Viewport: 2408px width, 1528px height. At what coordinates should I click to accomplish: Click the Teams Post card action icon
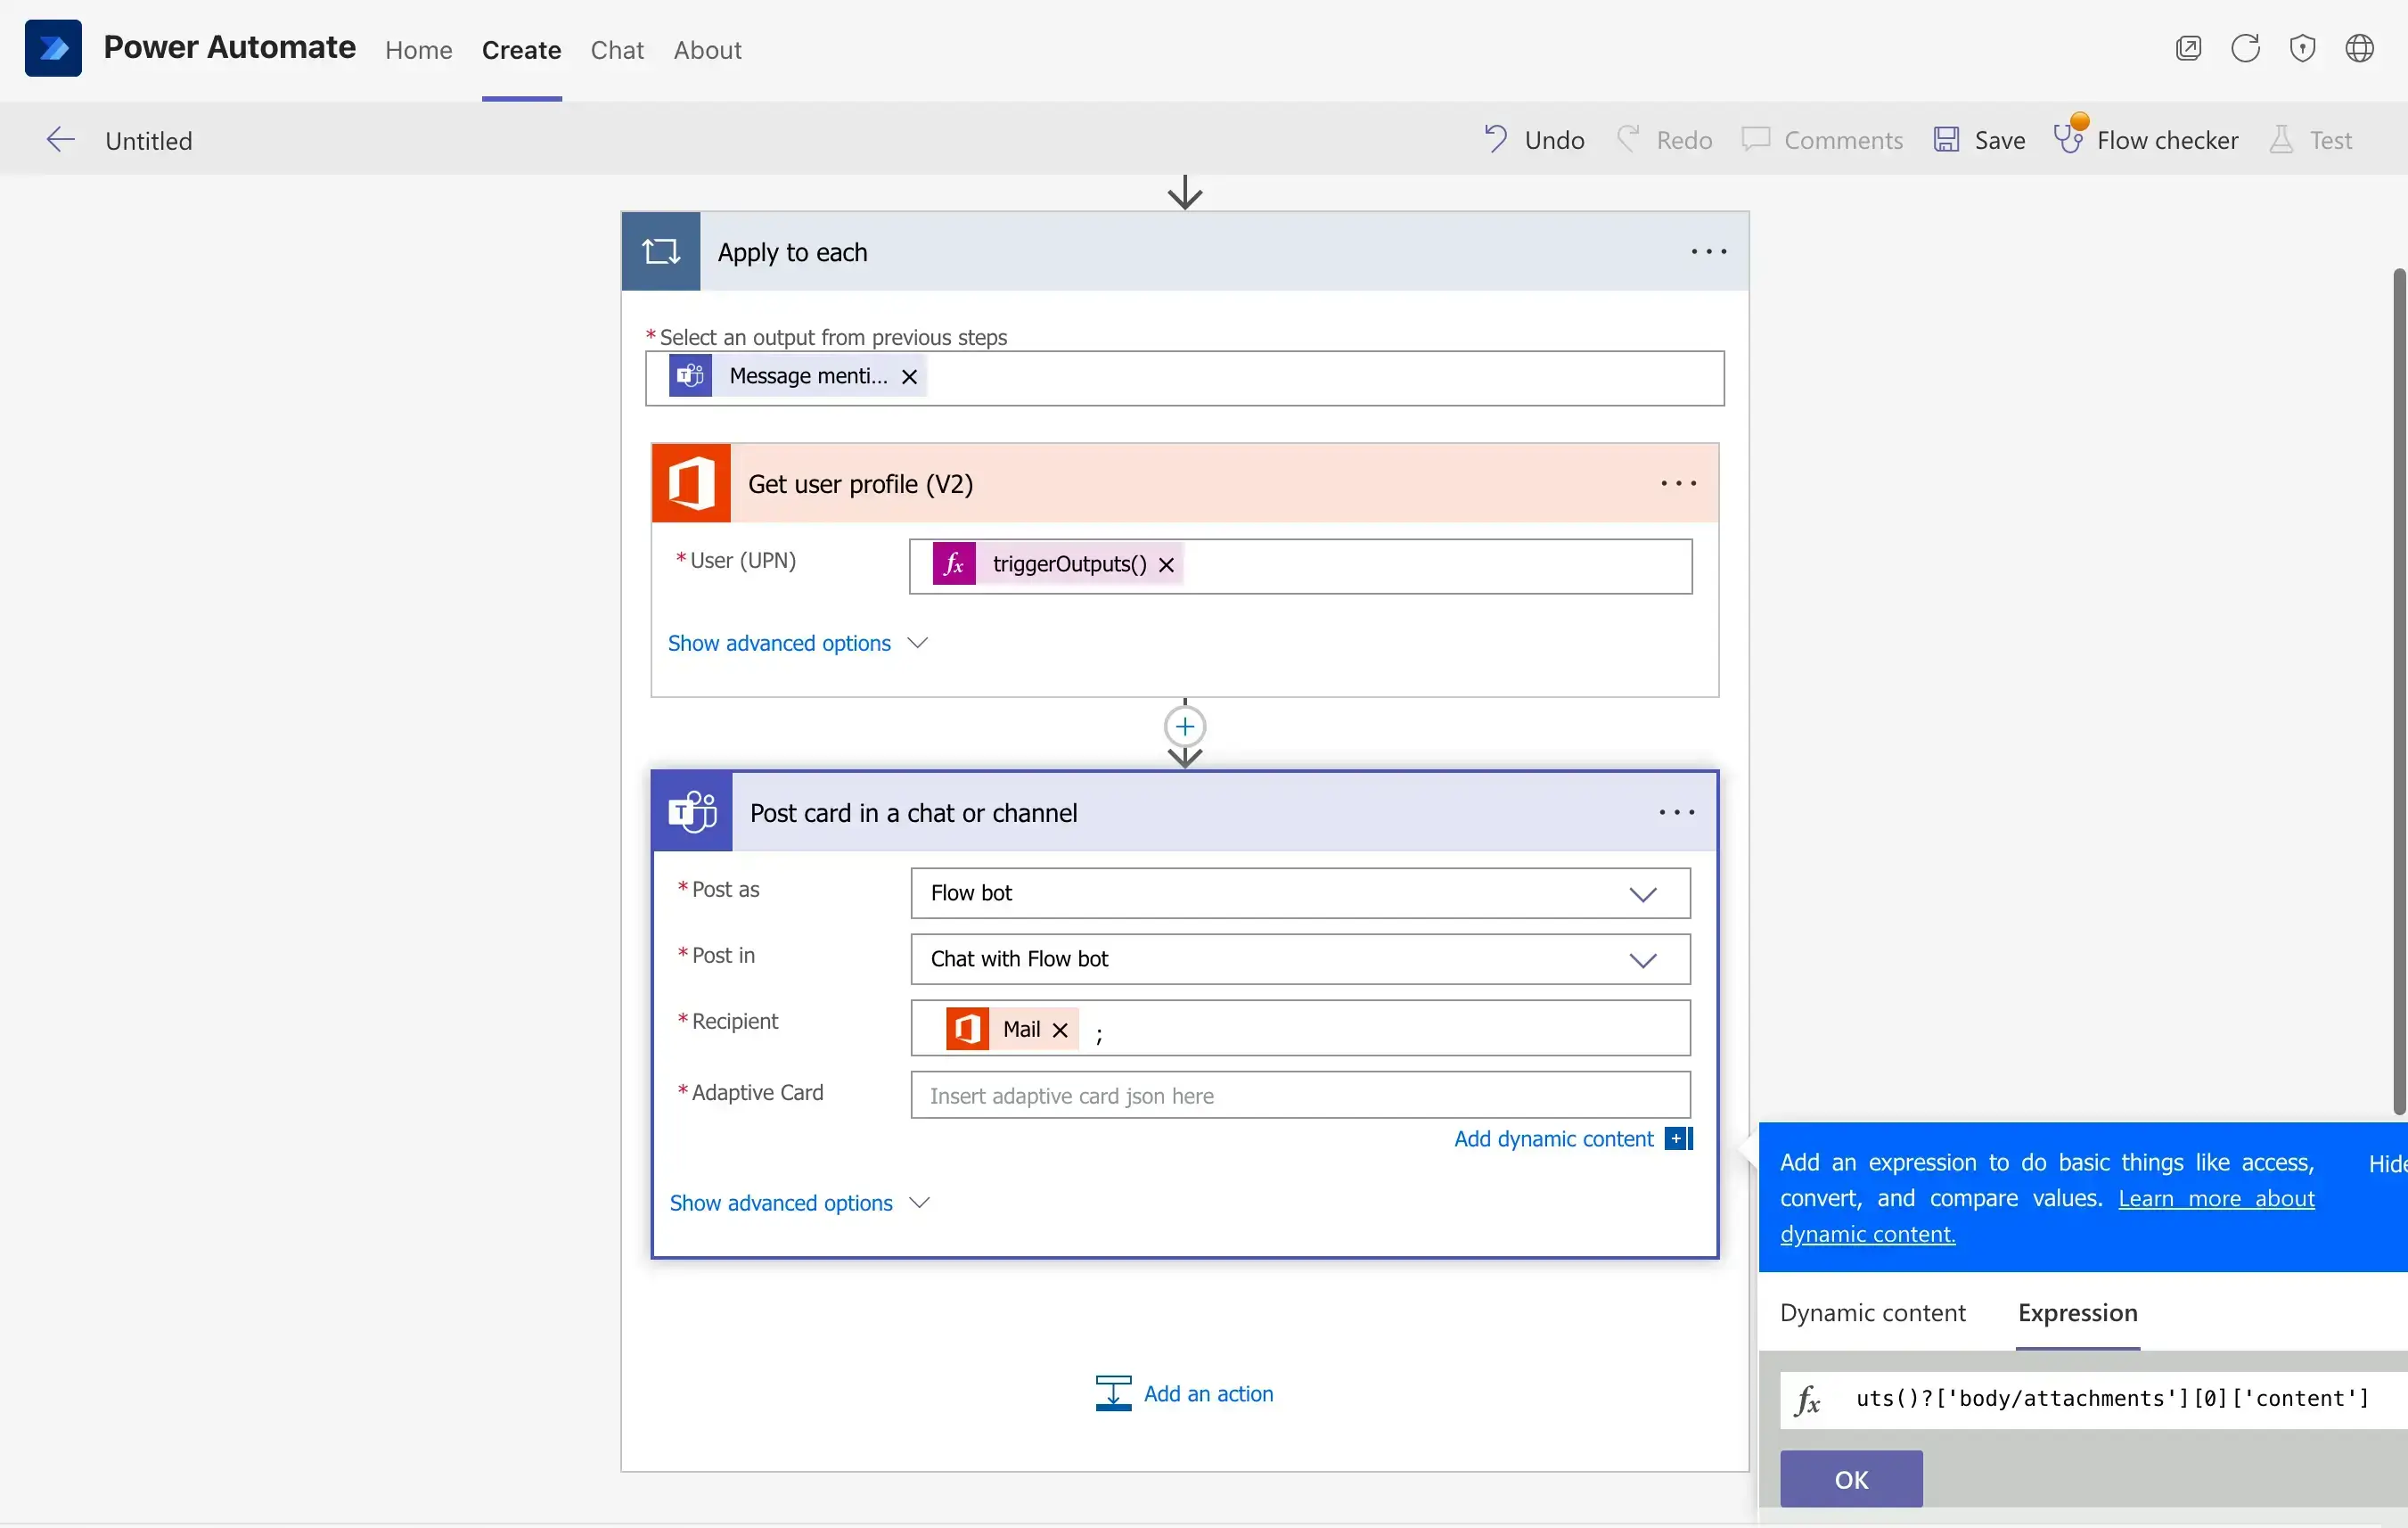692,811
